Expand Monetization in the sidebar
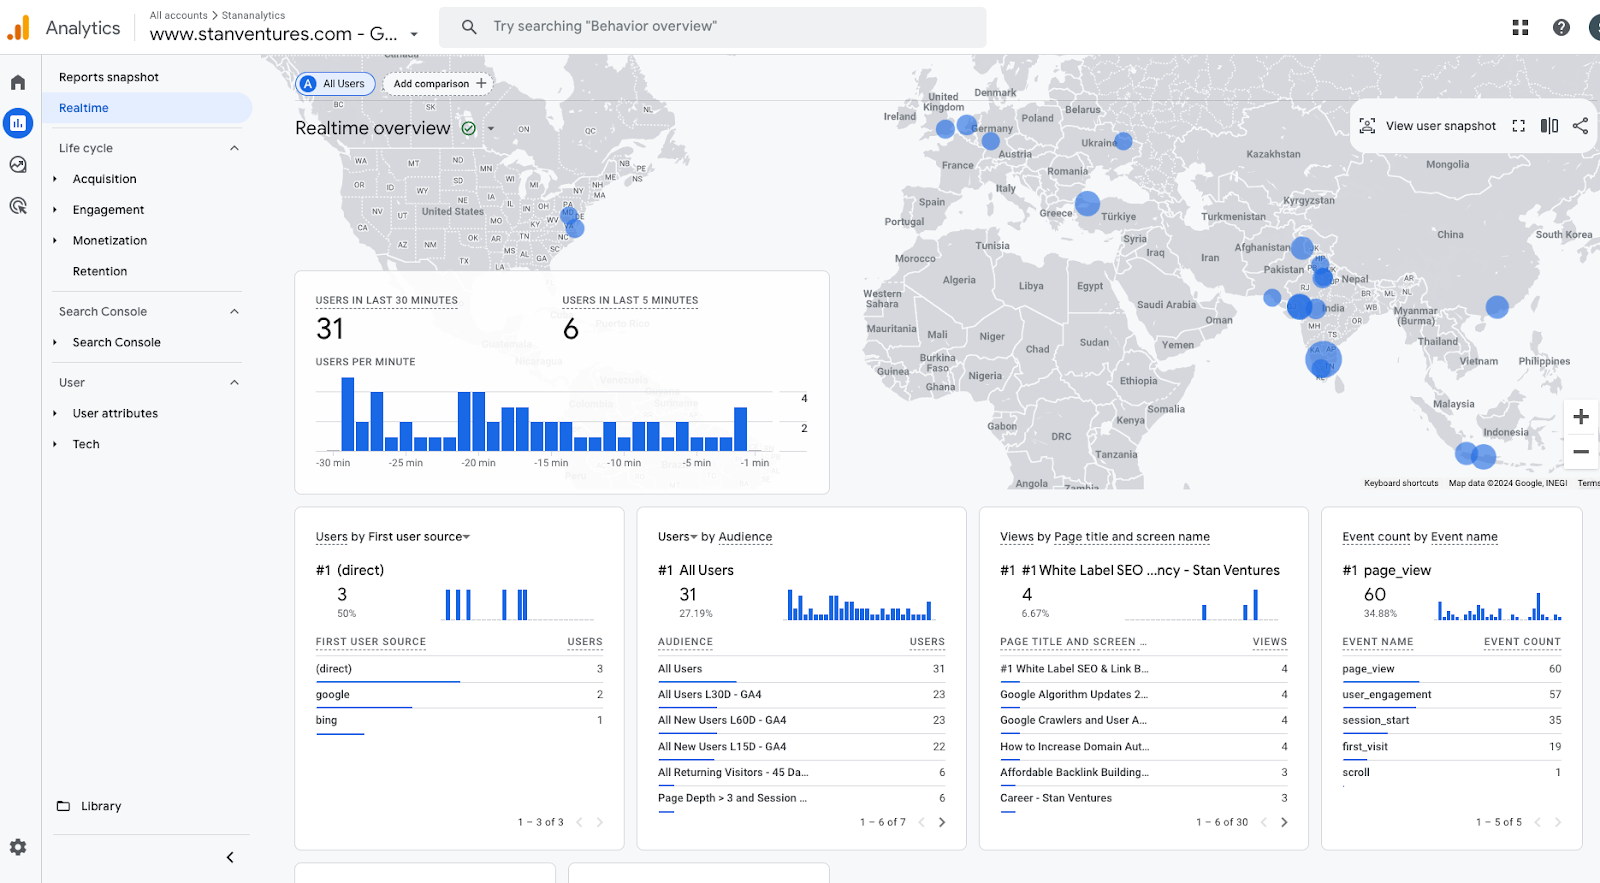This screenshot has height=883, width=1600. [x=55, y=241]
